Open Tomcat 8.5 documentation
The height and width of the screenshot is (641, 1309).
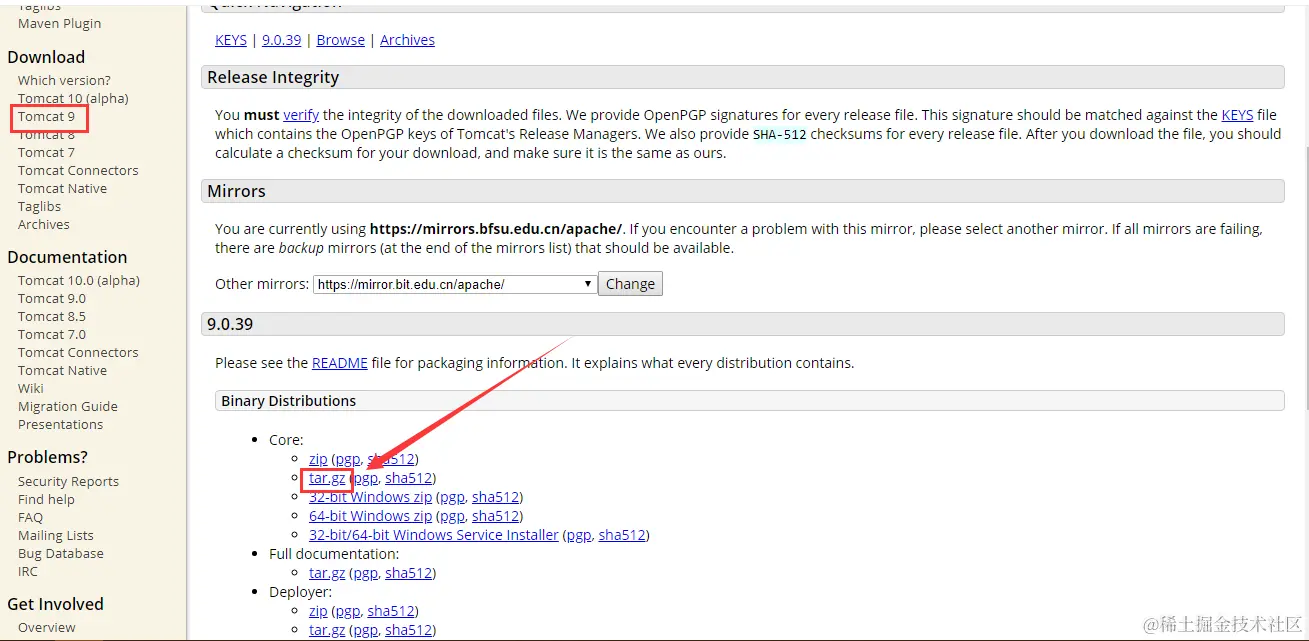52,316
